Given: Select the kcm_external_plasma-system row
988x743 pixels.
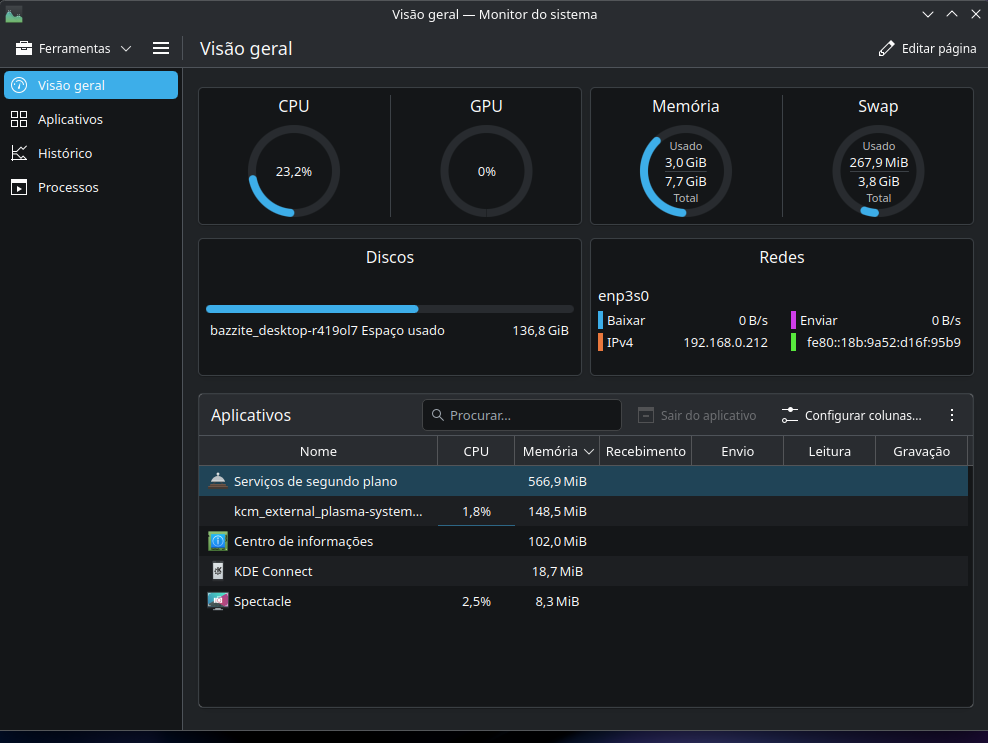Looking at the screenshot, I should 583,511.
